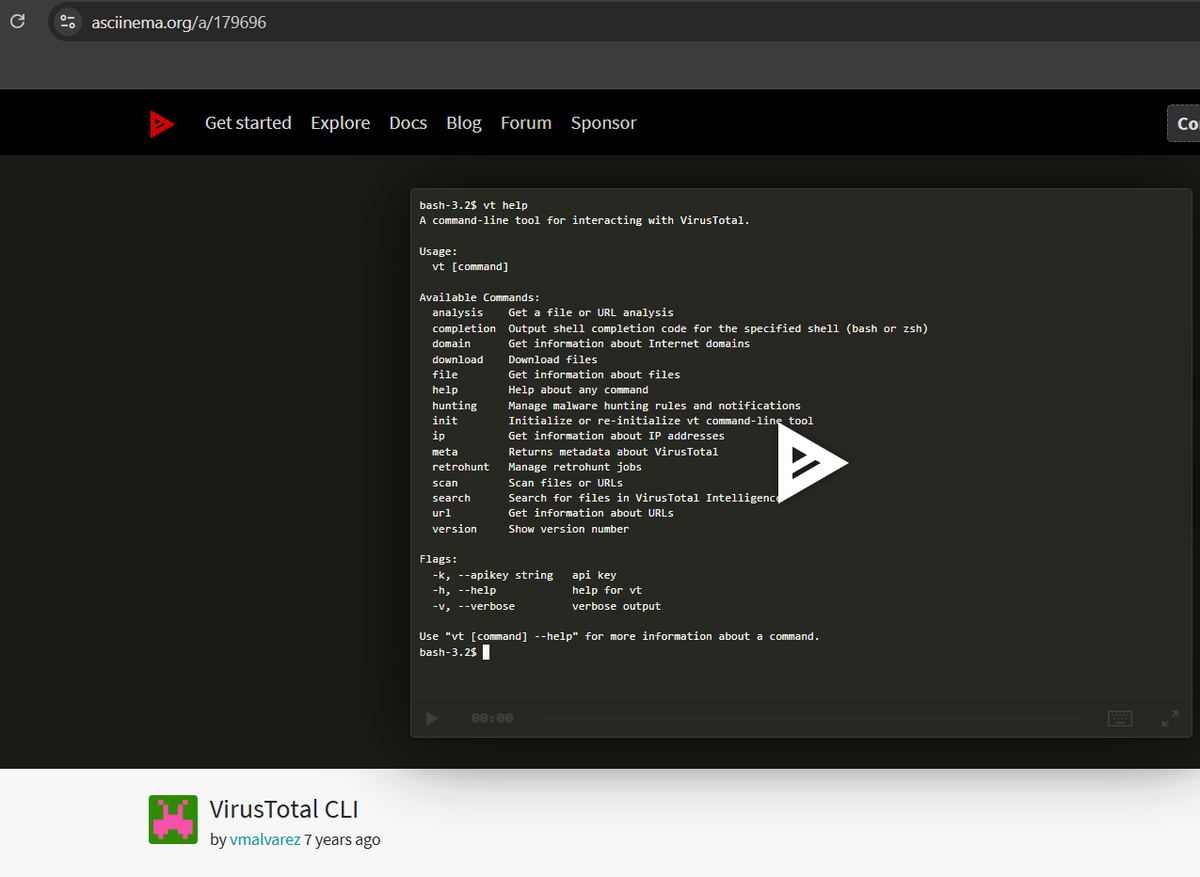The width and height of the screenshot is (1200, 877).
Task: Click the partially visible button at top right
Action: point(1184,123)
